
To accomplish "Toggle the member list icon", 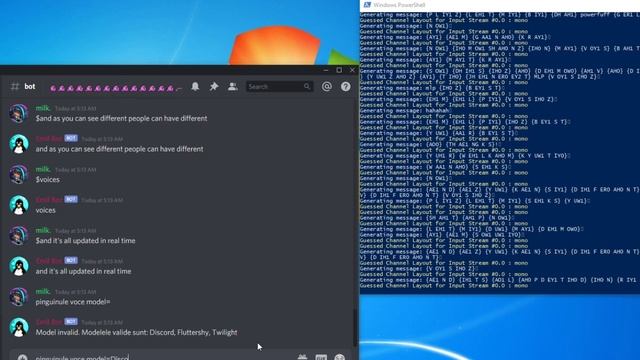I will [233, 86].
